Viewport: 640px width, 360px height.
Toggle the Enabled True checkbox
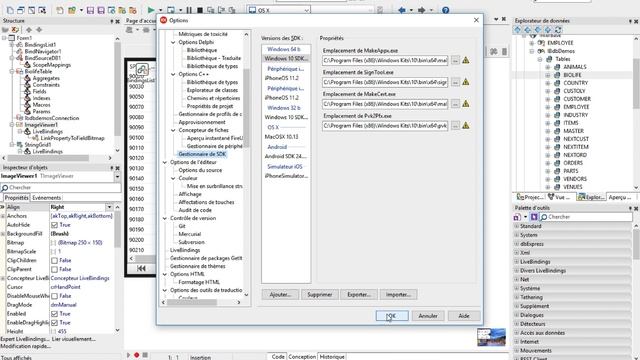coord(54,314)
